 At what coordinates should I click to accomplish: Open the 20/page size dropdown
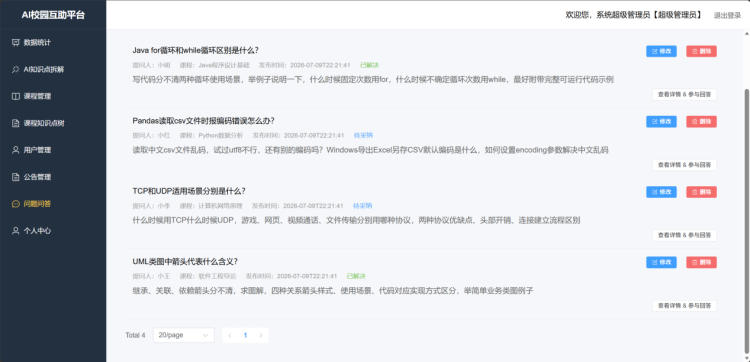(x=184, y=335)
